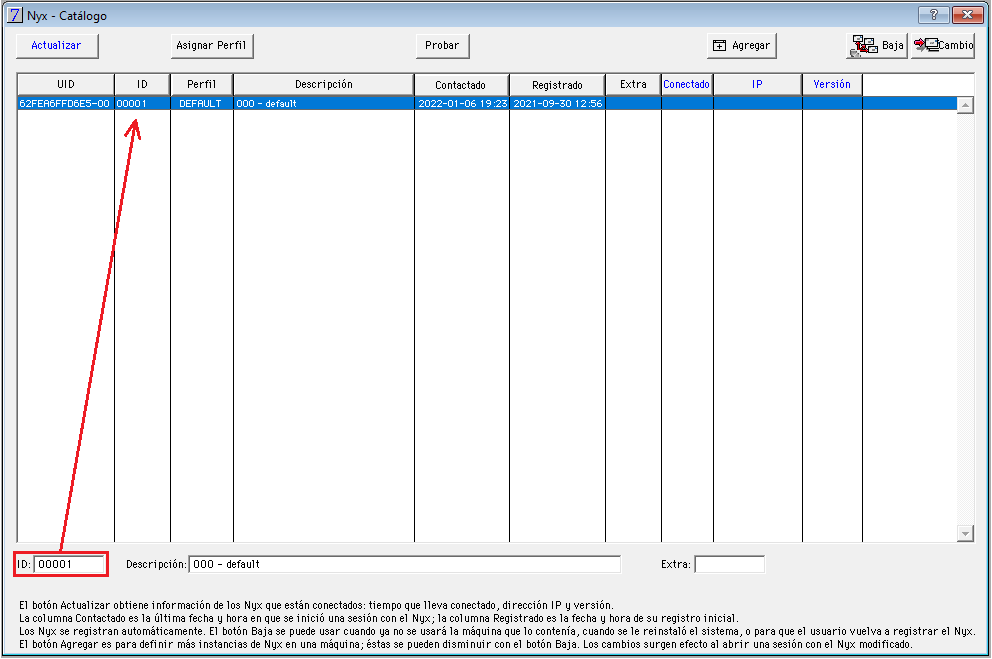This screenshot has height=659, width=992.
Task: Click the Extra column header
Action: tap(633, 84)
